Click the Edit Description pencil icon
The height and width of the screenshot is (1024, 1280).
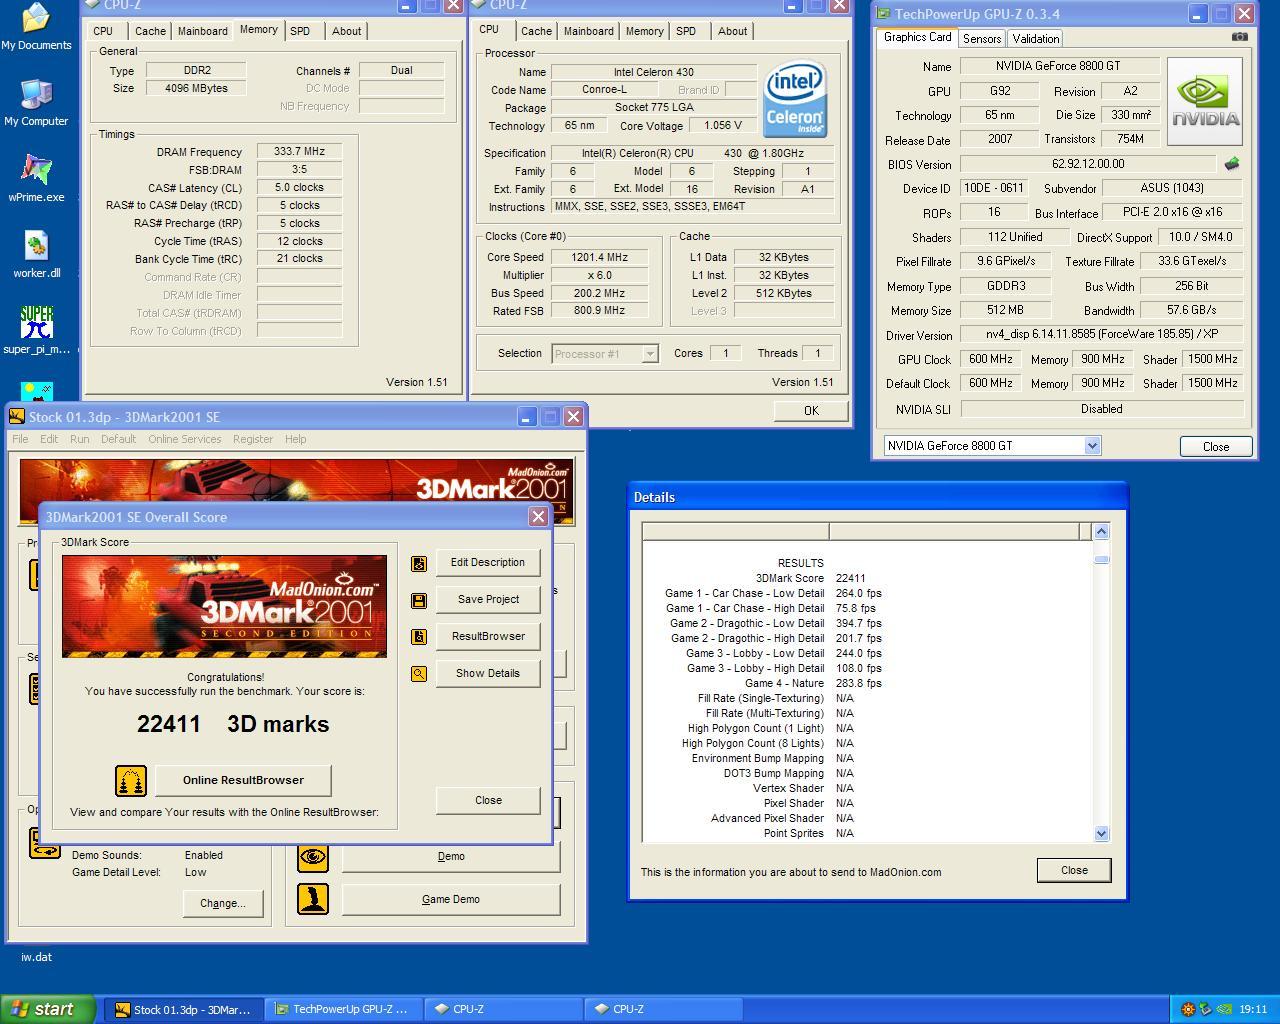coord(419,563)
